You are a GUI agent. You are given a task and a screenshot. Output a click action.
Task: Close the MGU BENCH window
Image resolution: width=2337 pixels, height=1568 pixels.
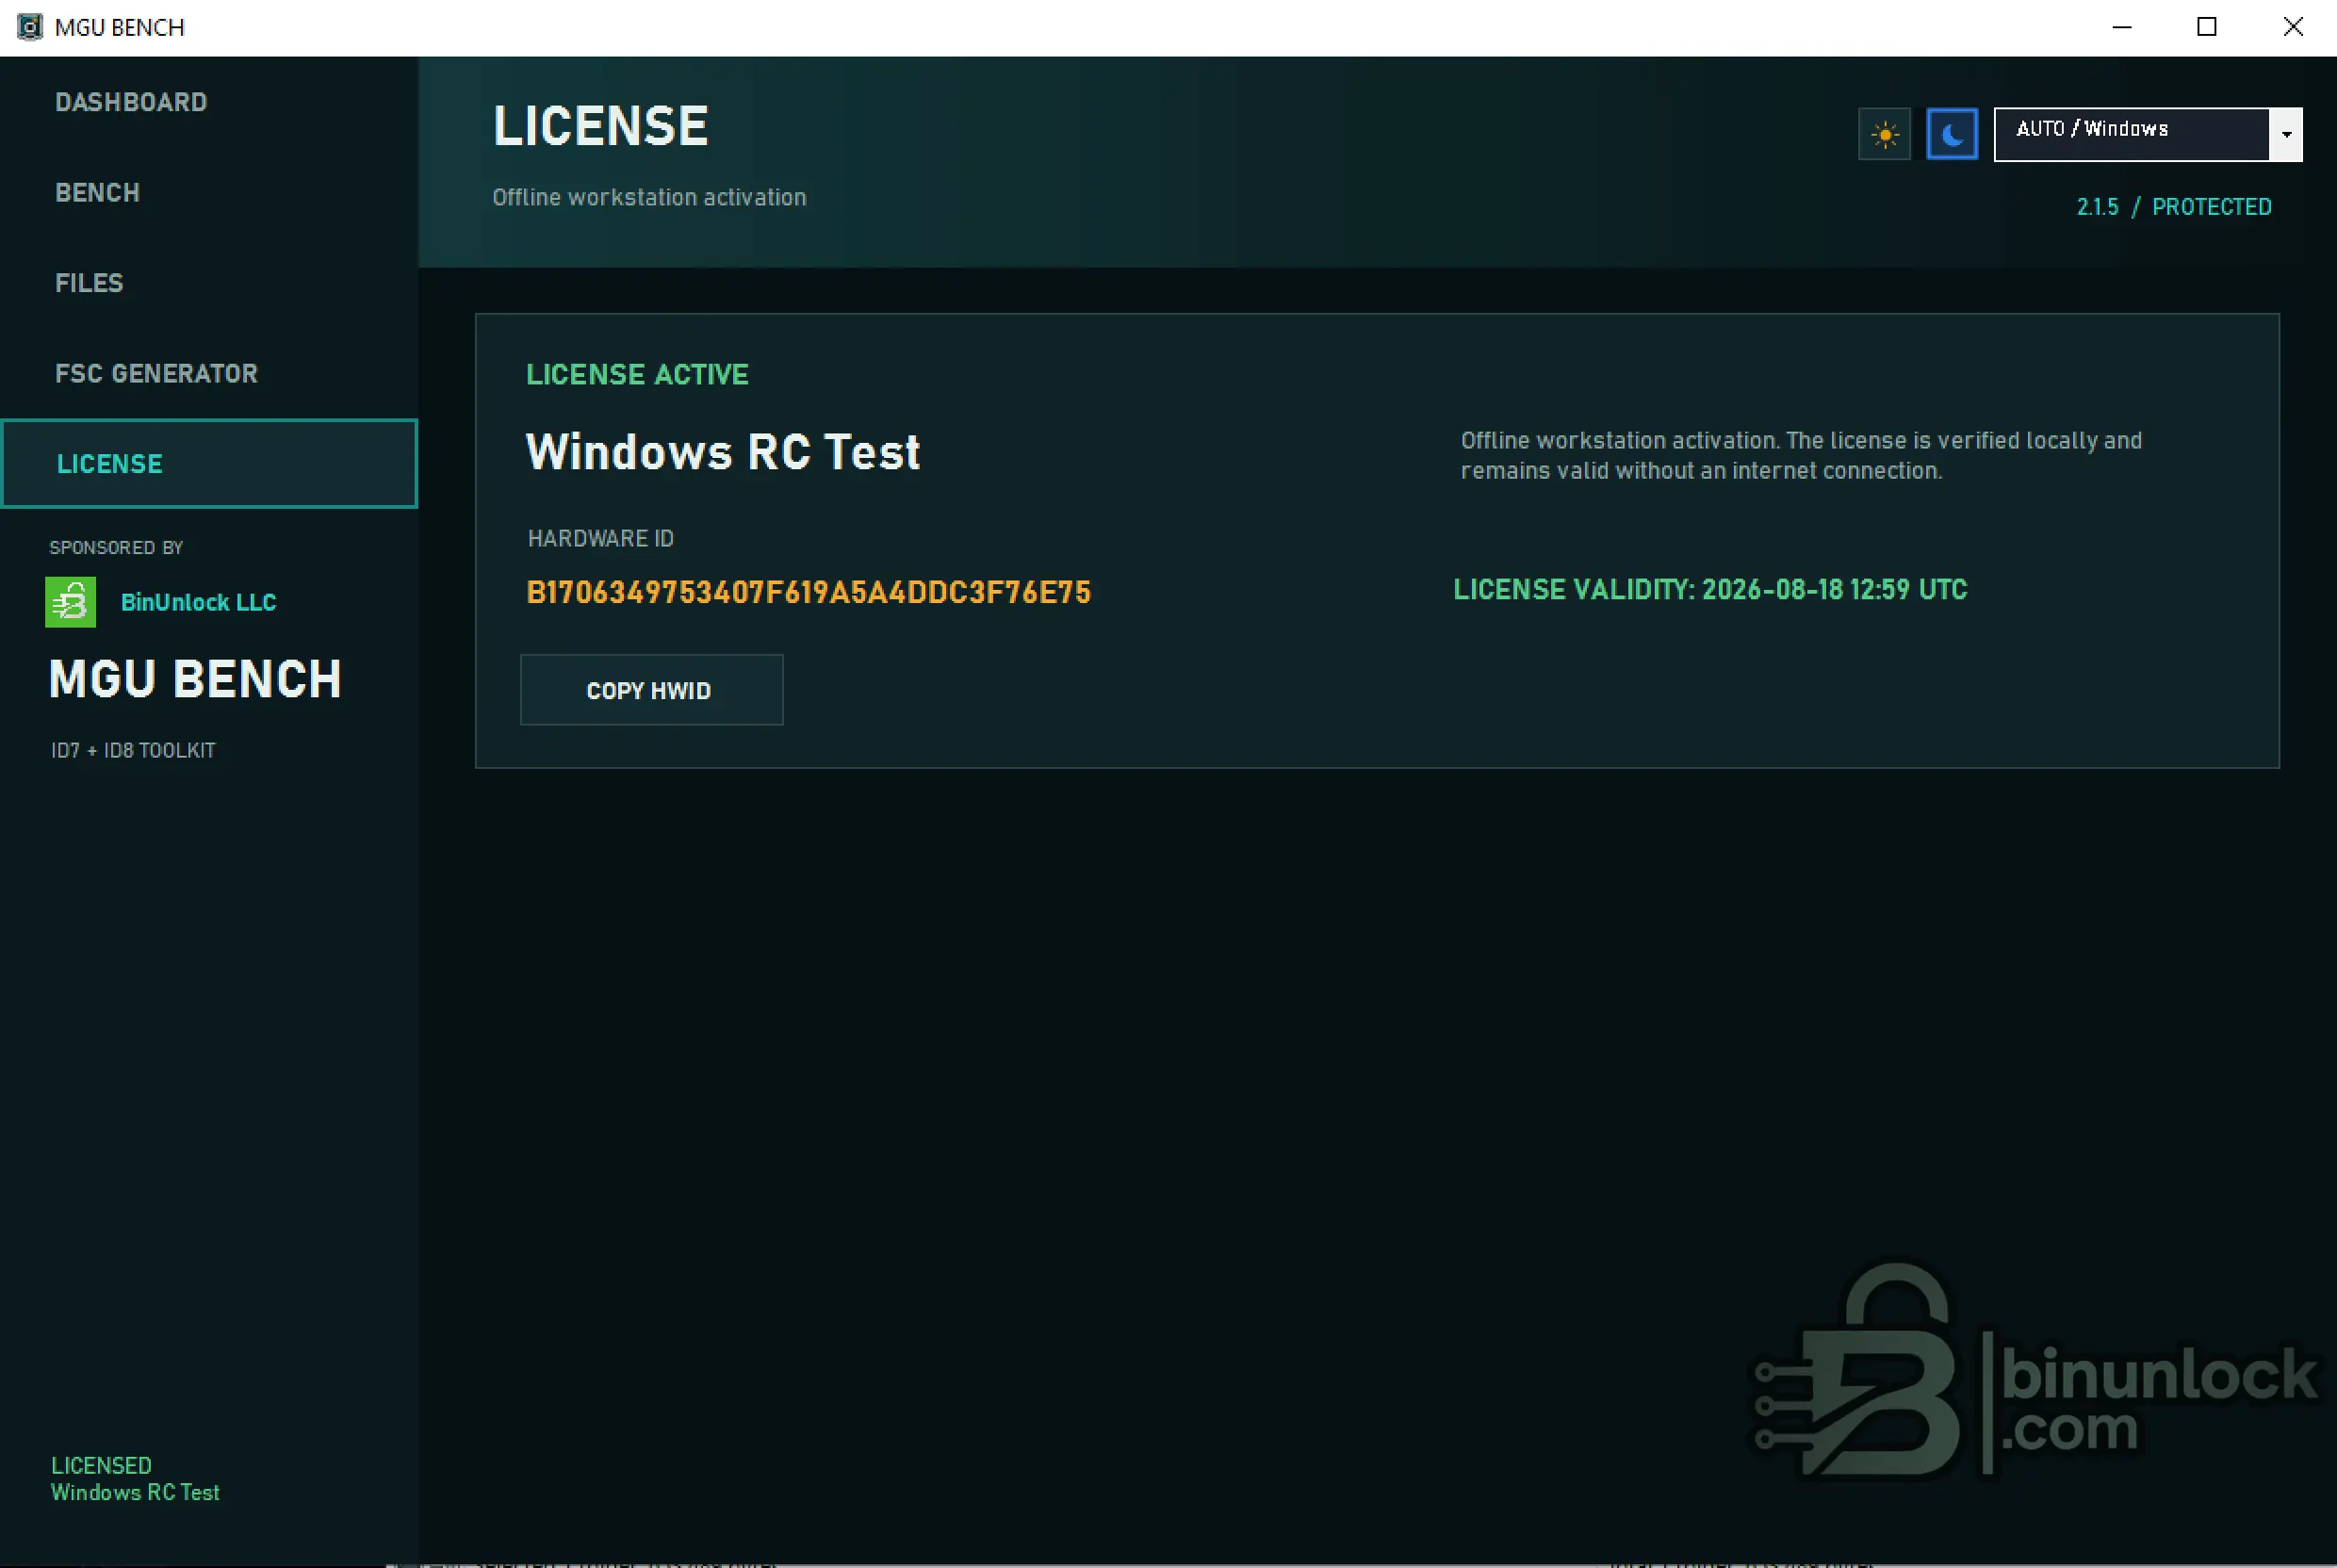coord(2293,27)
